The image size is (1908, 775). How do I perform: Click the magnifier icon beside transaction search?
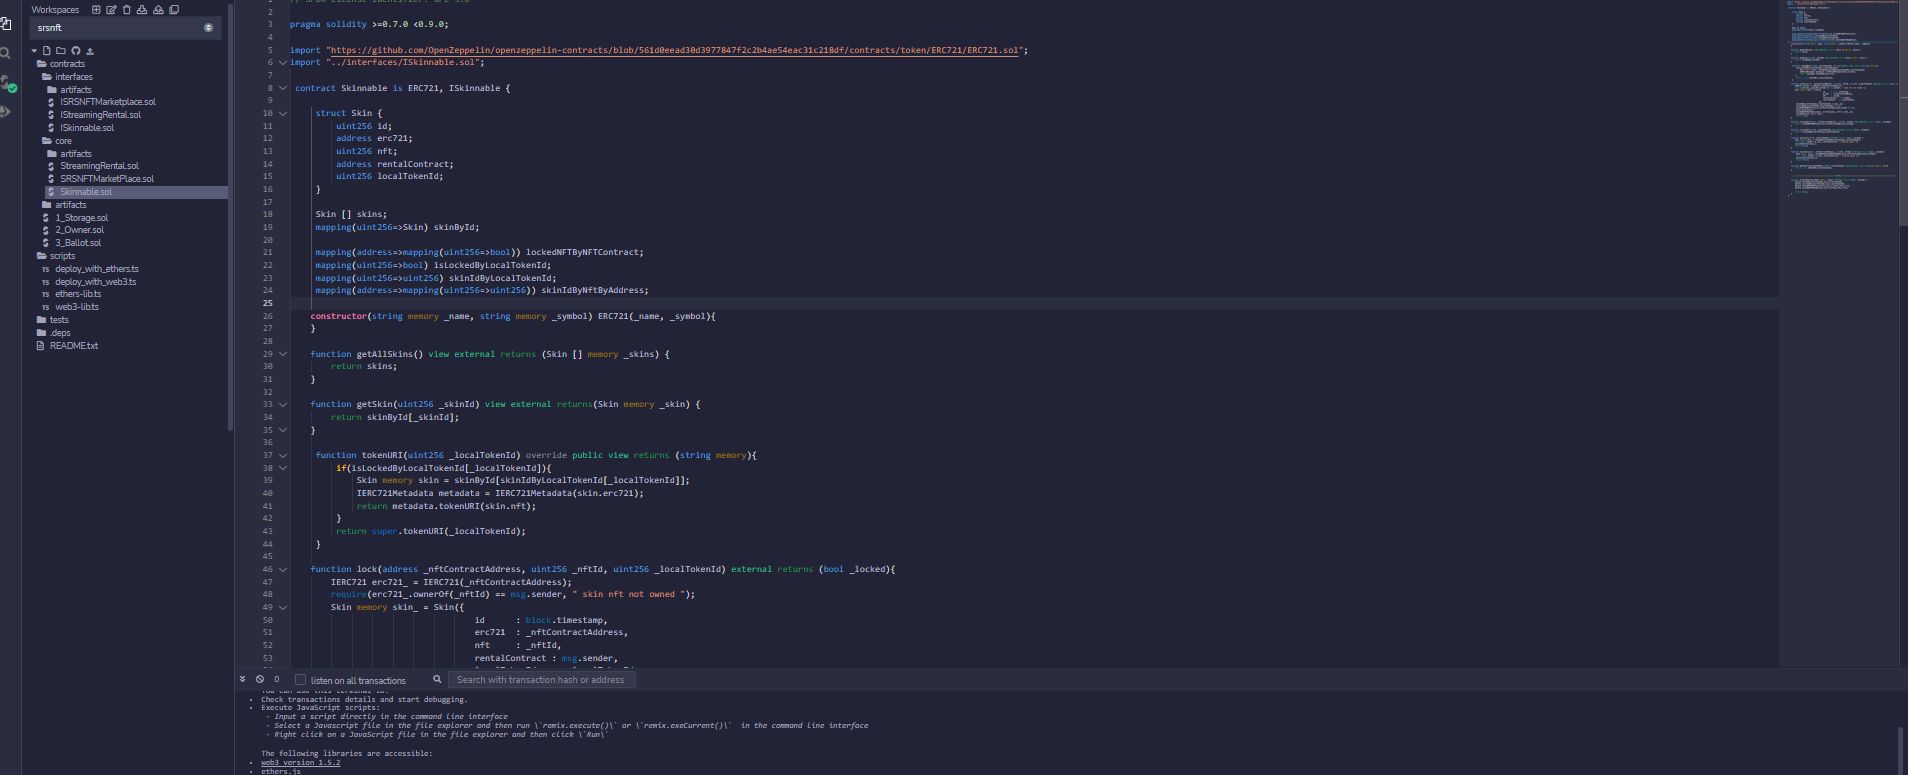tap(437, 679)
